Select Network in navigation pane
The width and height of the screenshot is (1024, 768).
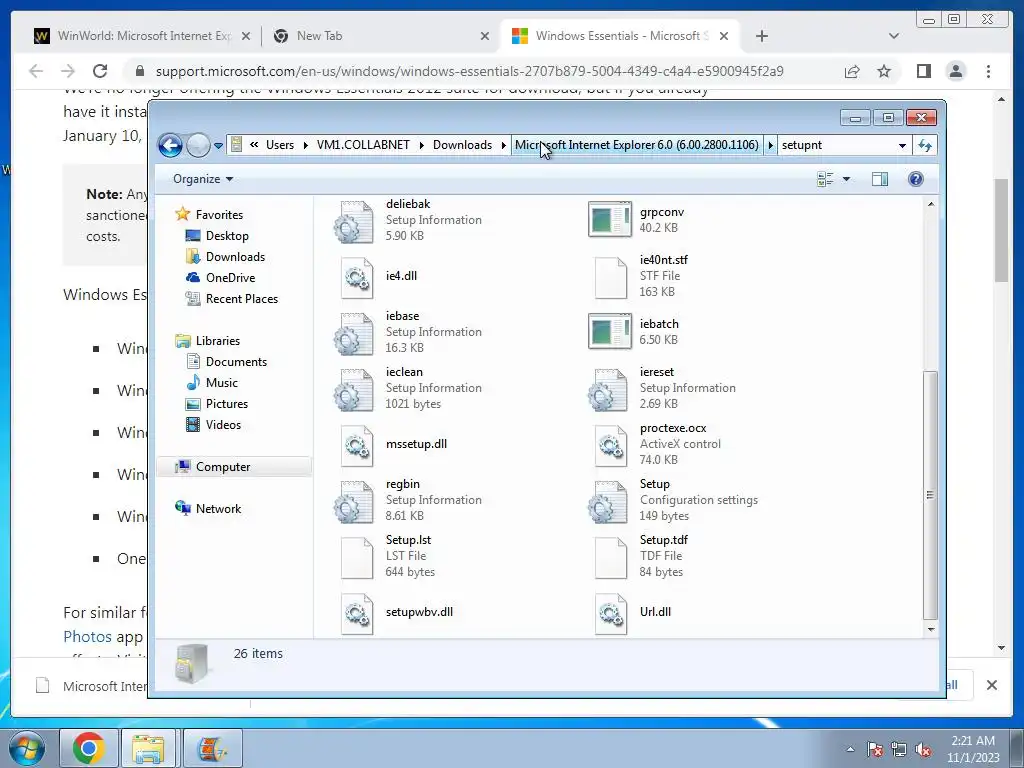click(218, 509)
